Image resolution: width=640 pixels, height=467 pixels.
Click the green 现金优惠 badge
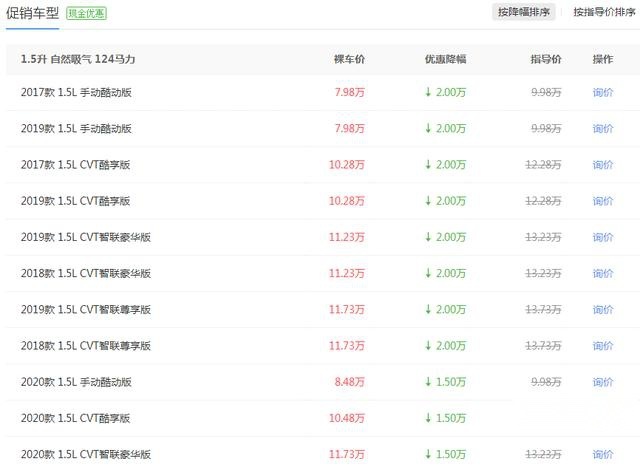click(86, 13)
